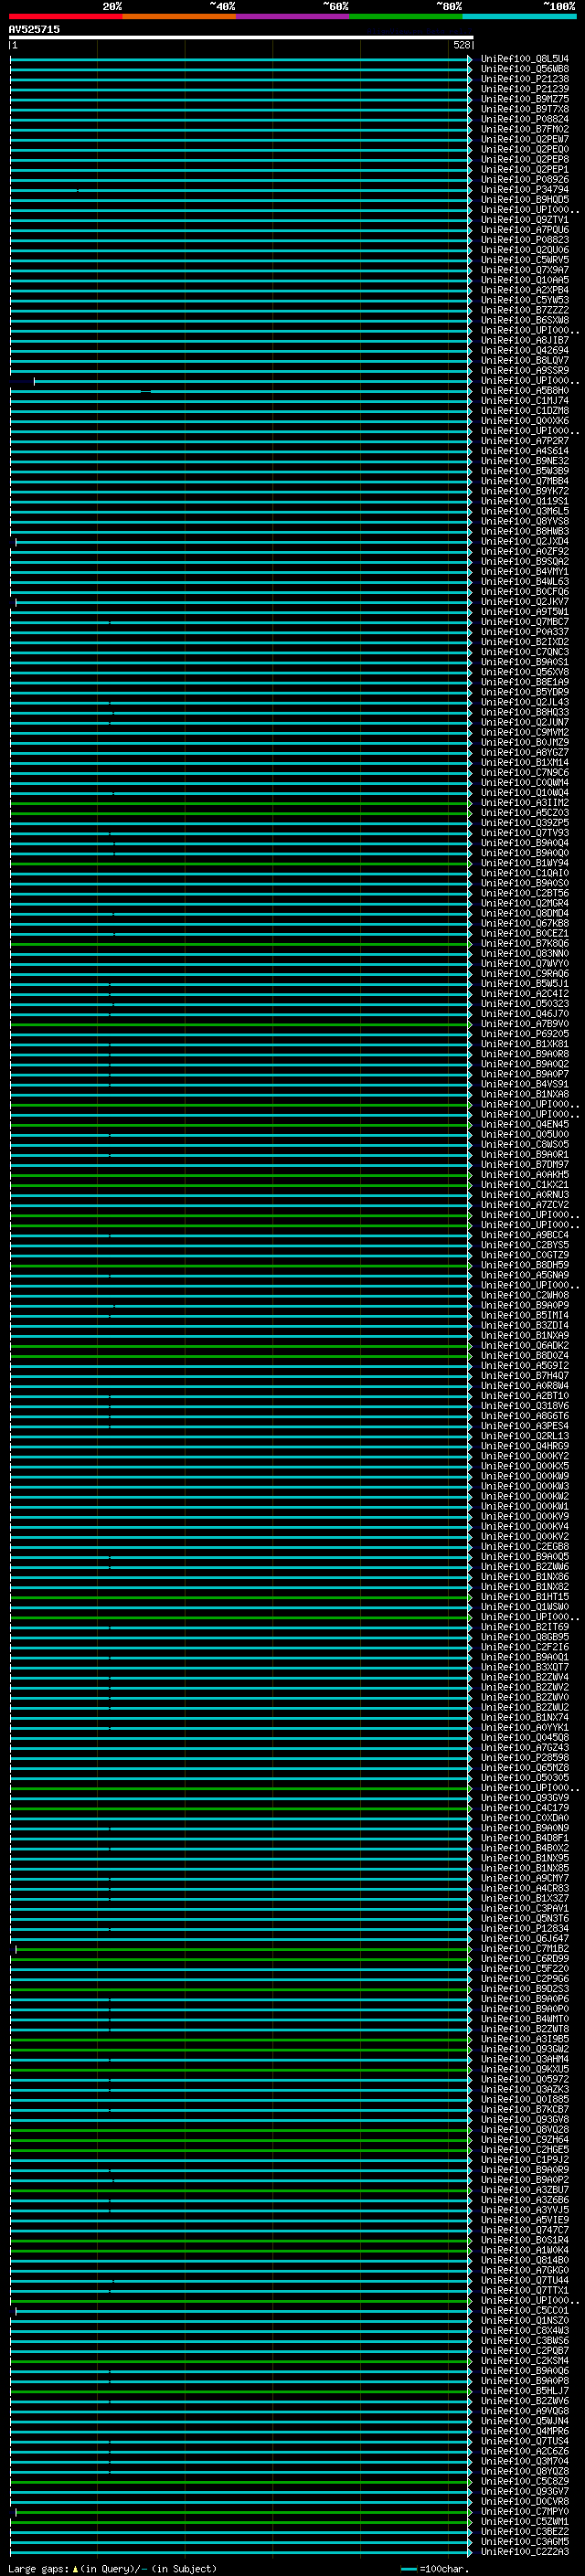585x2576 pixels.
Task: Select the UniRef100_B5IM14 label
Action: pyautogui.click(x=525, y=1316)
